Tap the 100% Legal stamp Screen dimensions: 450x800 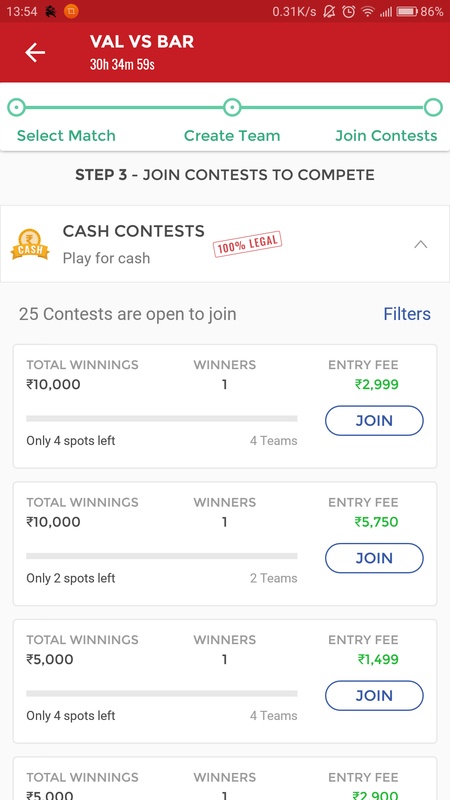pyautogui.click(x=247, y=244)
